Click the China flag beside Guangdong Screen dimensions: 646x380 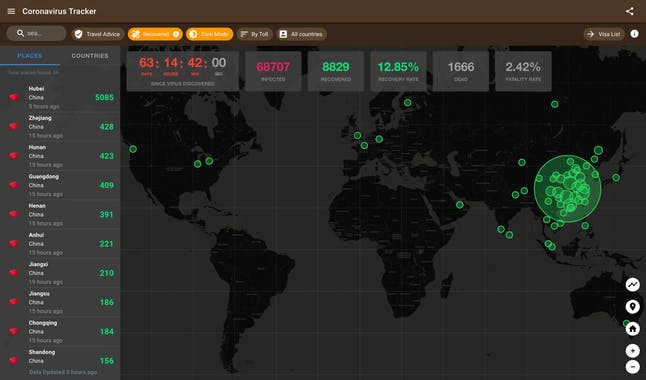click(x=14, y=185)
